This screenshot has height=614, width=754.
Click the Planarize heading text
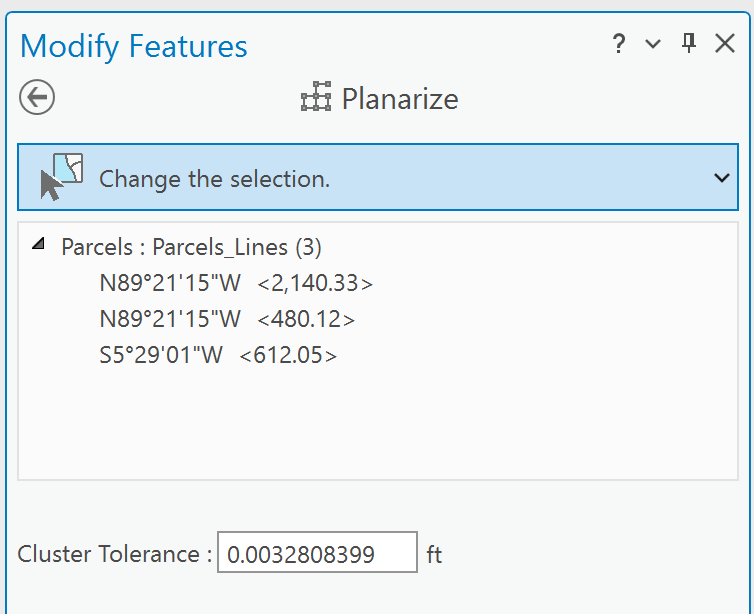[x=400, y=99]
